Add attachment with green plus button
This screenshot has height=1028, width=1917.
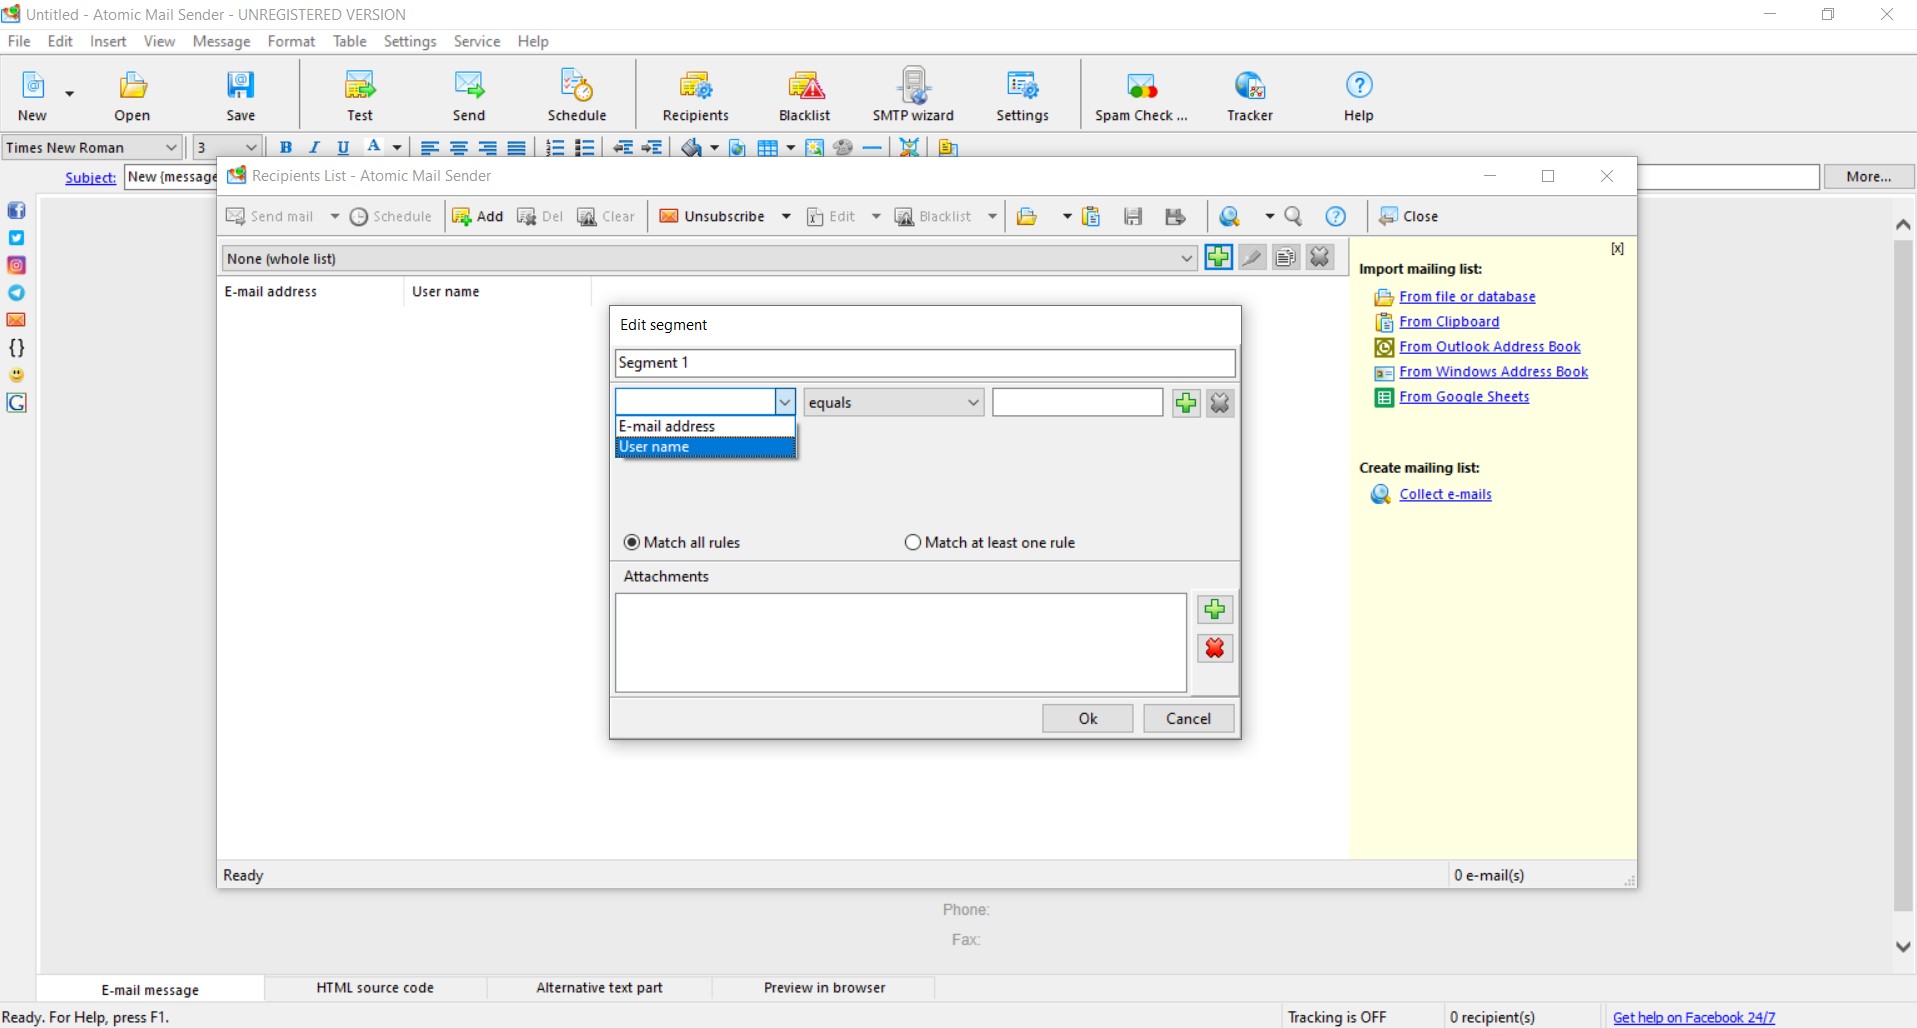click(x=1215, y=609)
